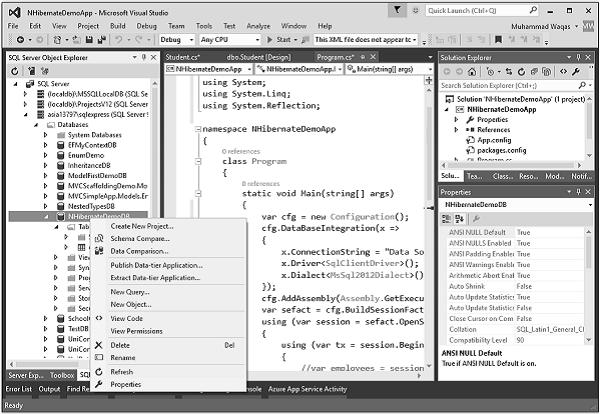Click the Start debugging button
Screen dimensions: 600x414
click(279, 39)
